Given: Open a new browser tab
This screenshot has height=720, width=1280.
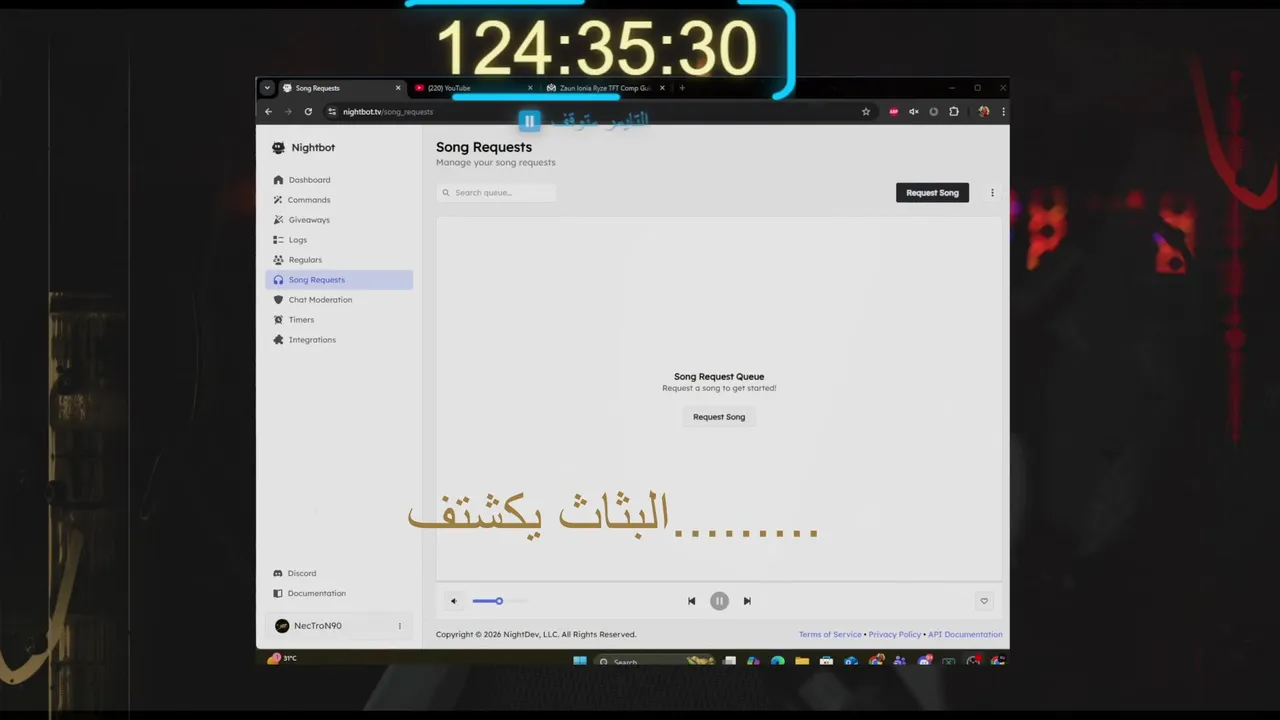Looking at the screenshot, I should (682, 88).
